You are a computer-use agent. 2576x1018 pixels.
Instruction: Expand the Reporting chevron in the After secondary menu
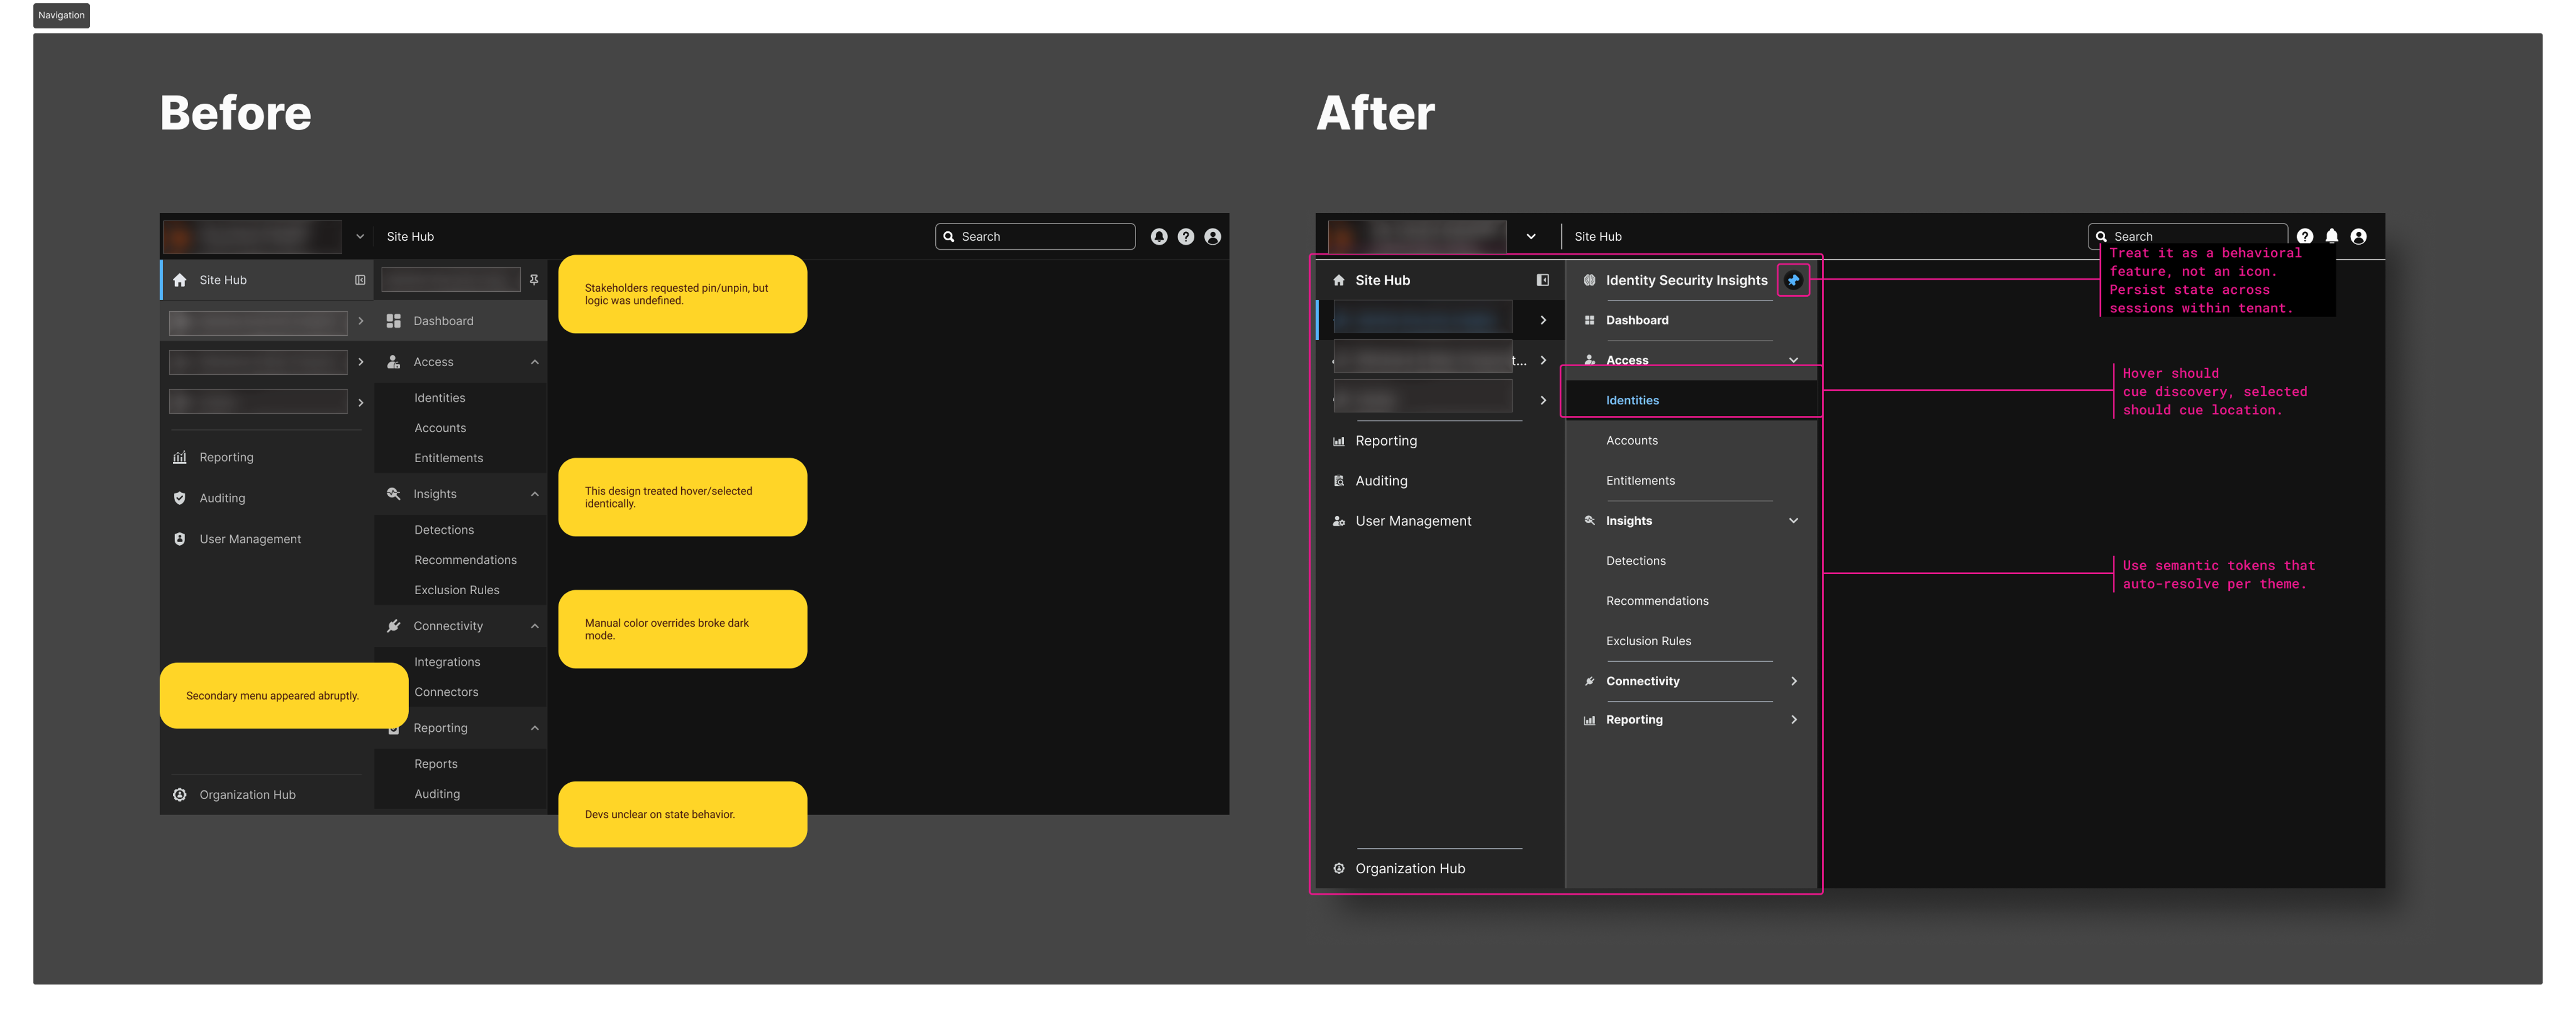pos(1794,720)
